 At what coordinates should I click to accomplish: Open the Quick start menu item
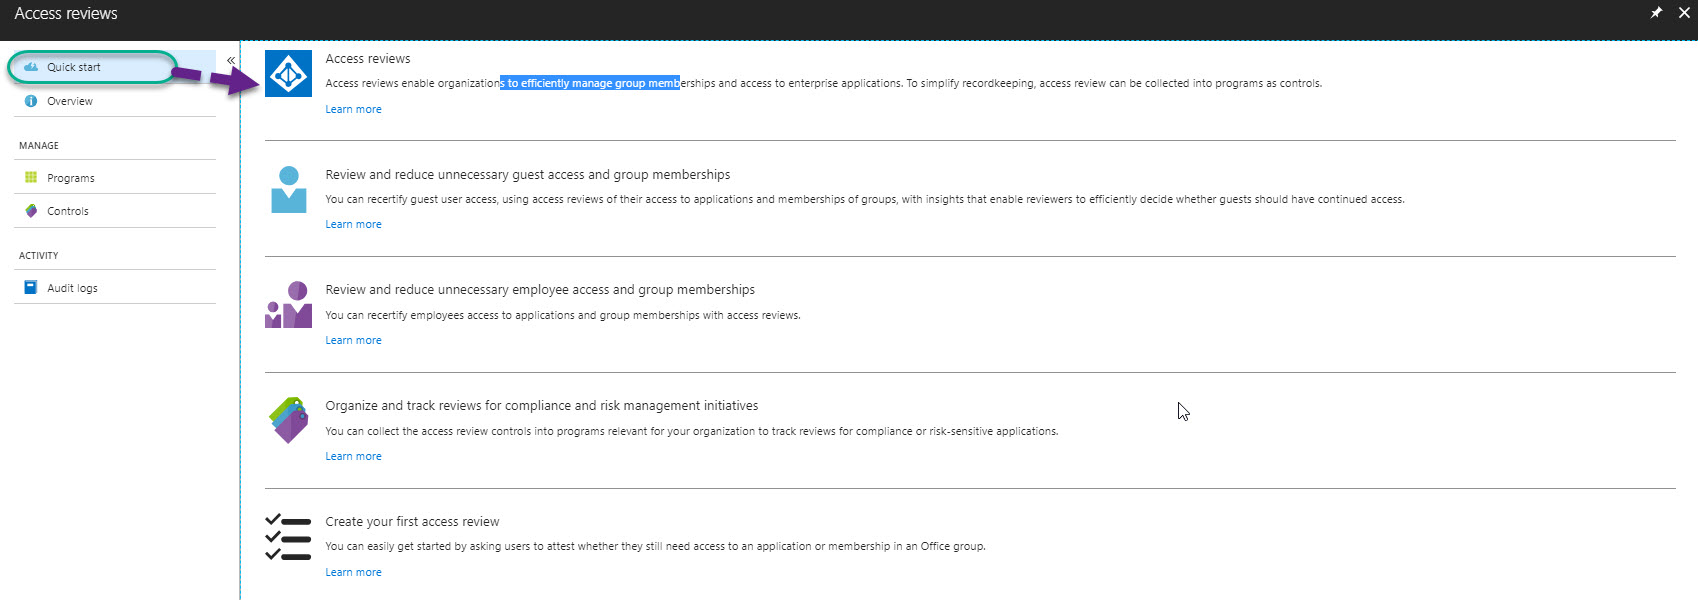click(x=115, y=67)
